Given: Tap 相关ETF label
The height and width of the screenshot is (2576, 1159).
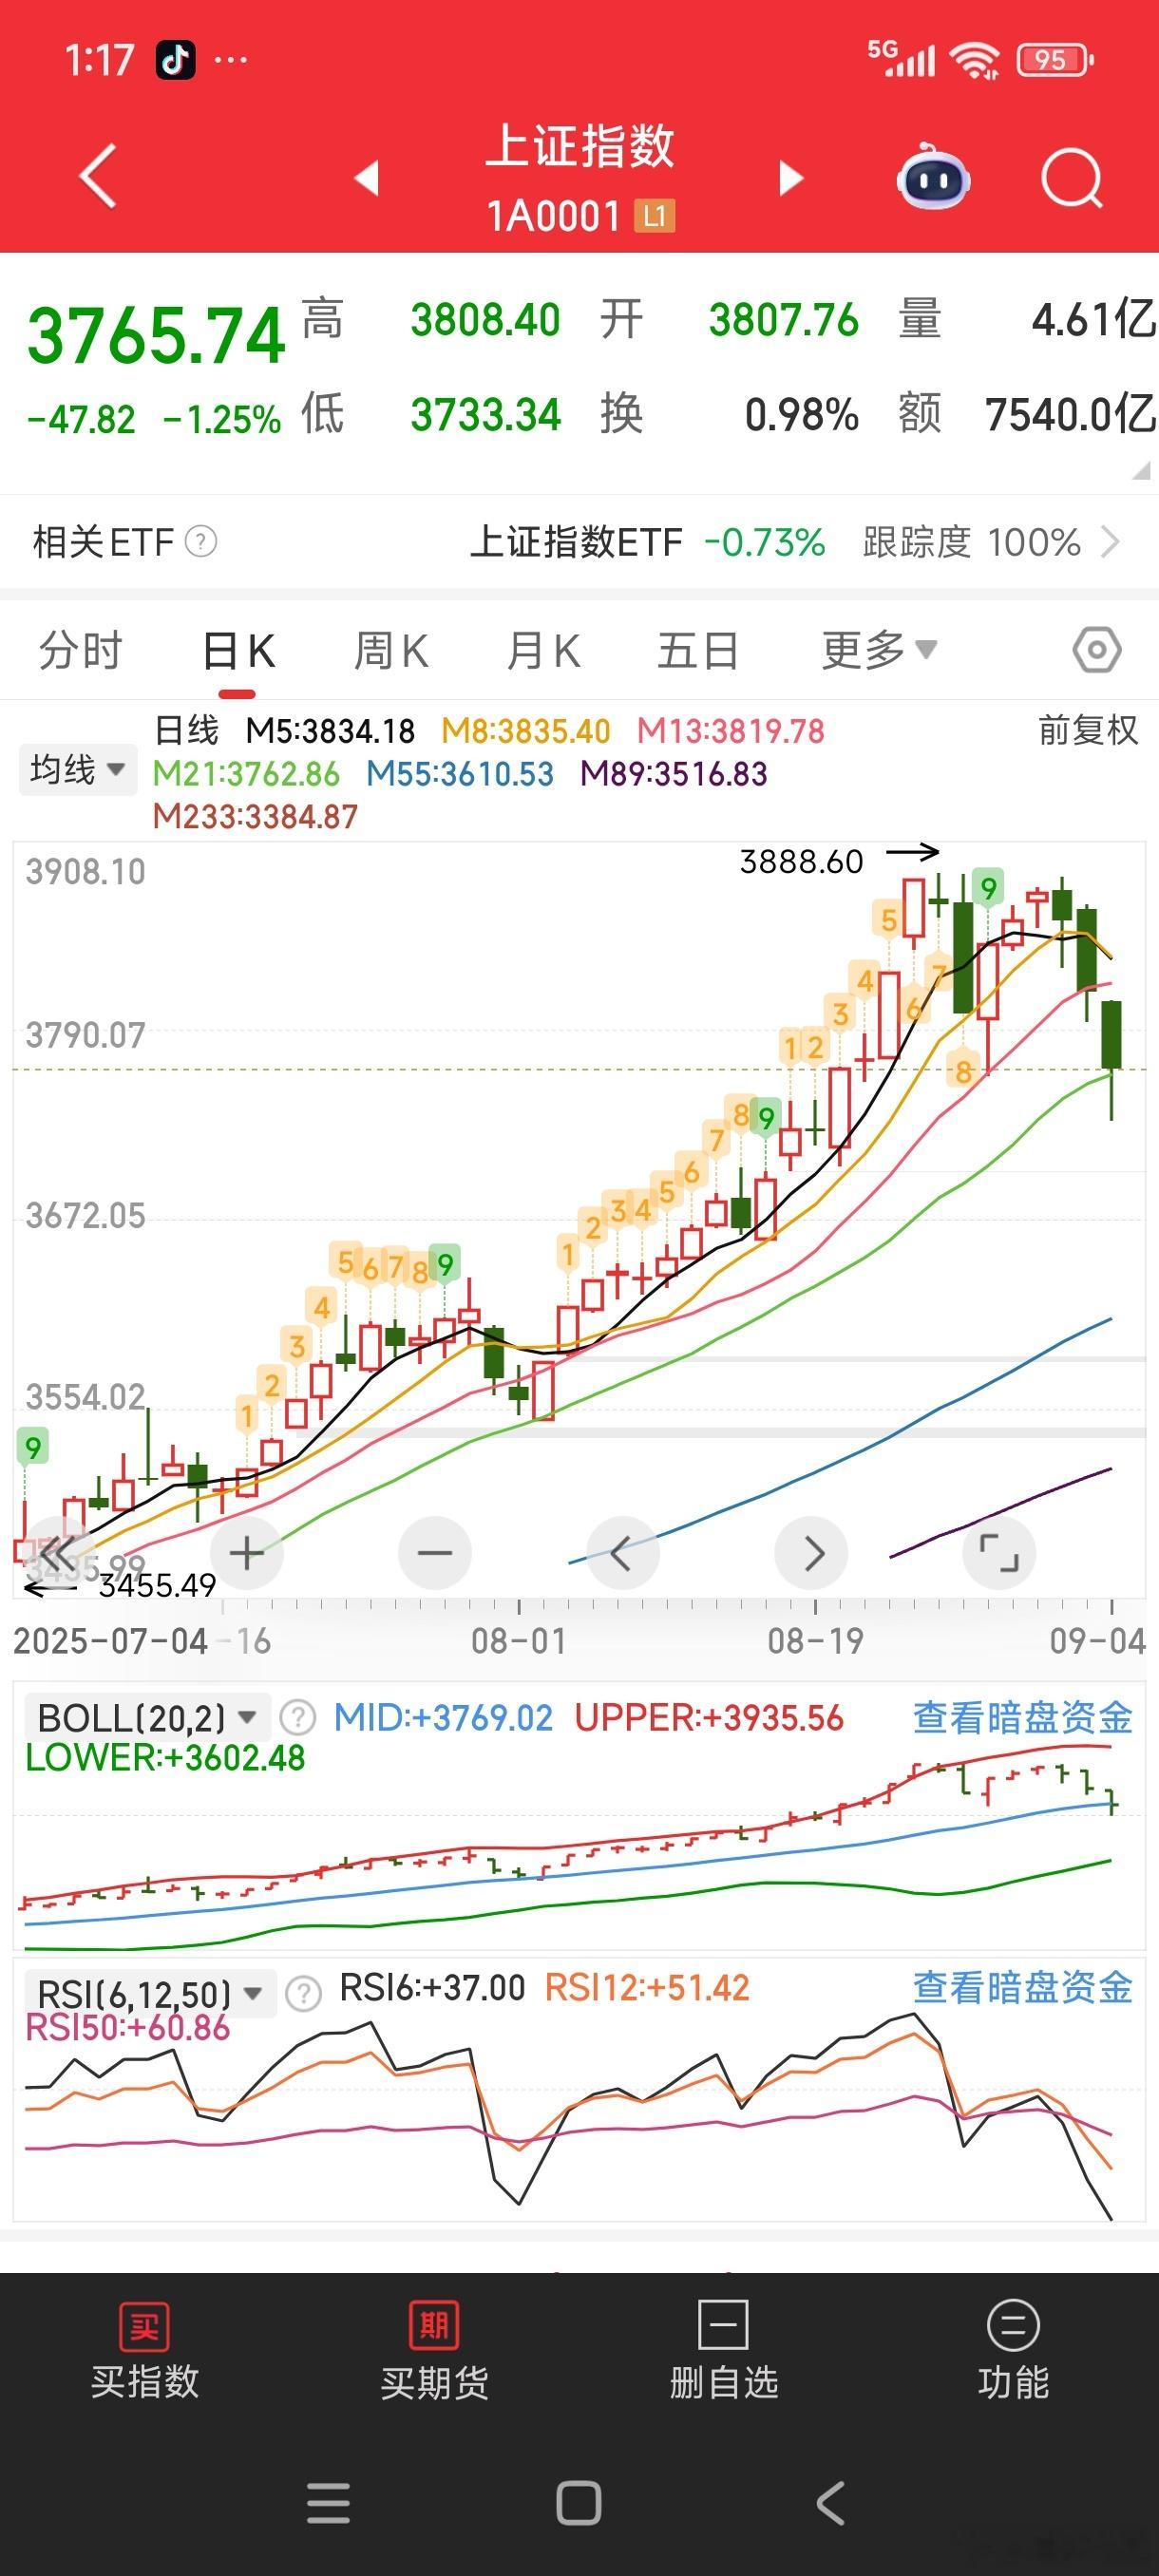Looking at the screenshot, I should tap(103, 542).
